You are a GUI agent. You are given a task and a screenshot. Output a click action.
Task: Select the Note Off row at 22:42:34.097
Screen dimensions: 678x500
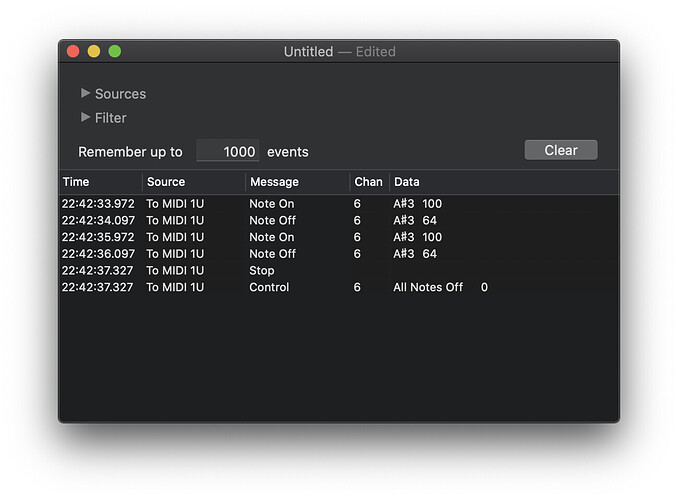click(x=339, y=220)
